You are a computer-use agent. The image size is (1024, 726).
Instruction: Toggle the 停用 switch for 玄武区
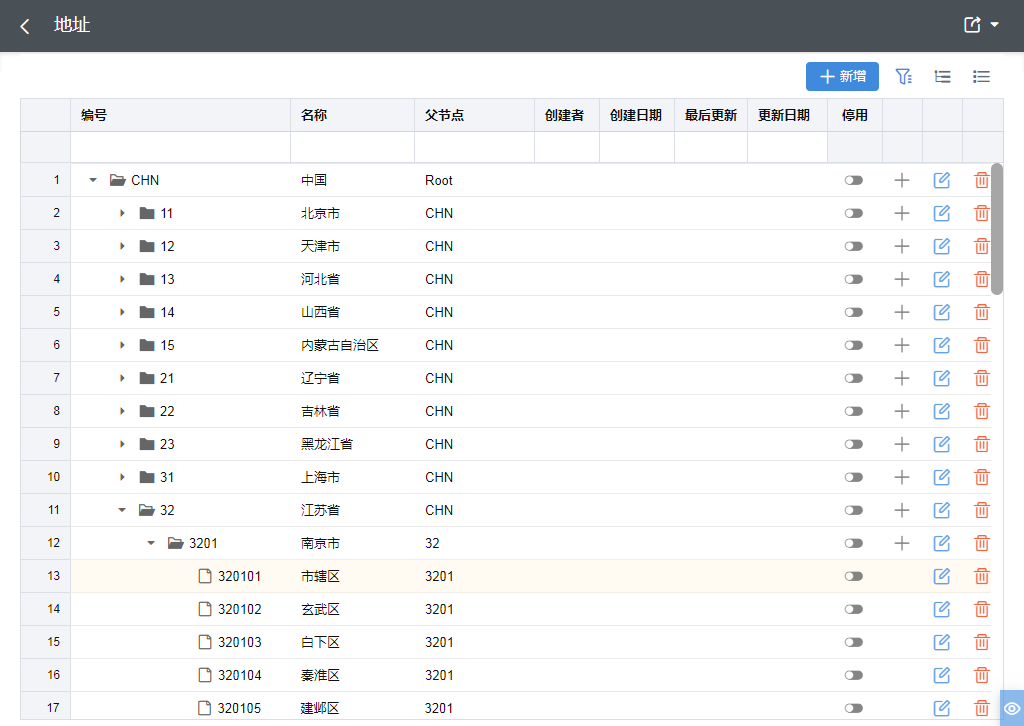(x=854, y=609)
